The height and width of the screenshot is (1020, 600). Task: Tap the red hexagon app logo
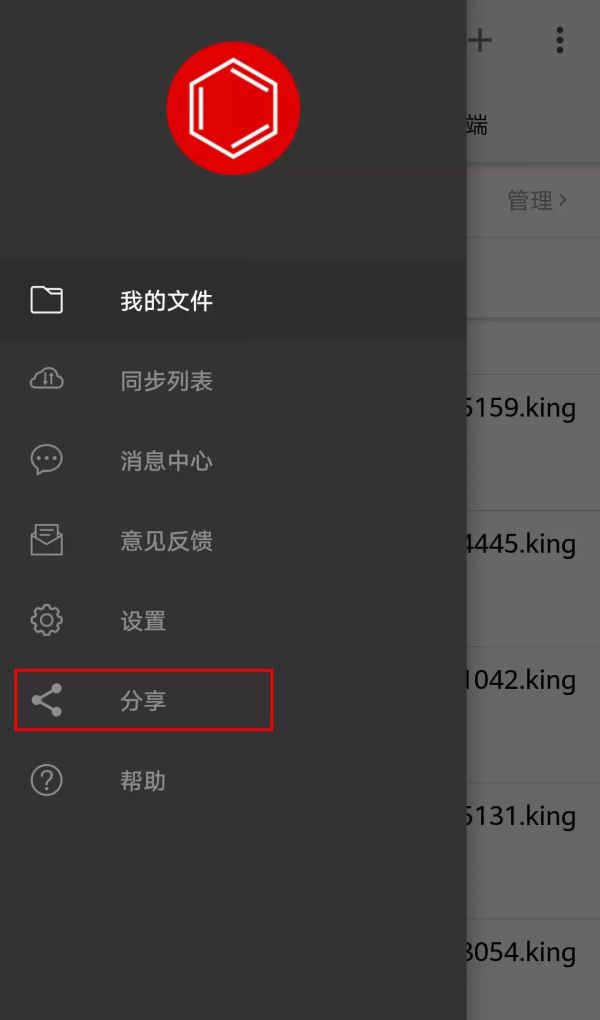click(233, 108)
